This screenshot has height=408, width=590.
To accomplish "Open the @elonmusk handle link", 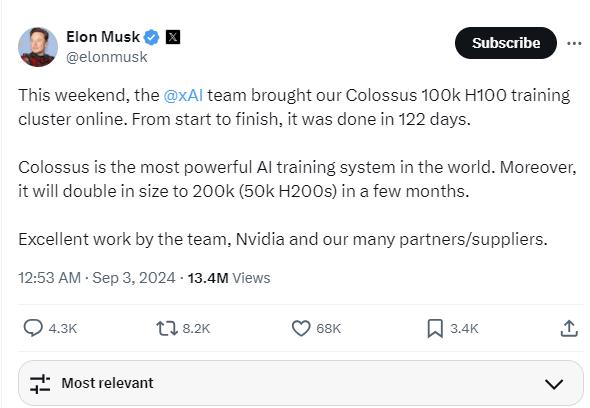I will (107, 57).
